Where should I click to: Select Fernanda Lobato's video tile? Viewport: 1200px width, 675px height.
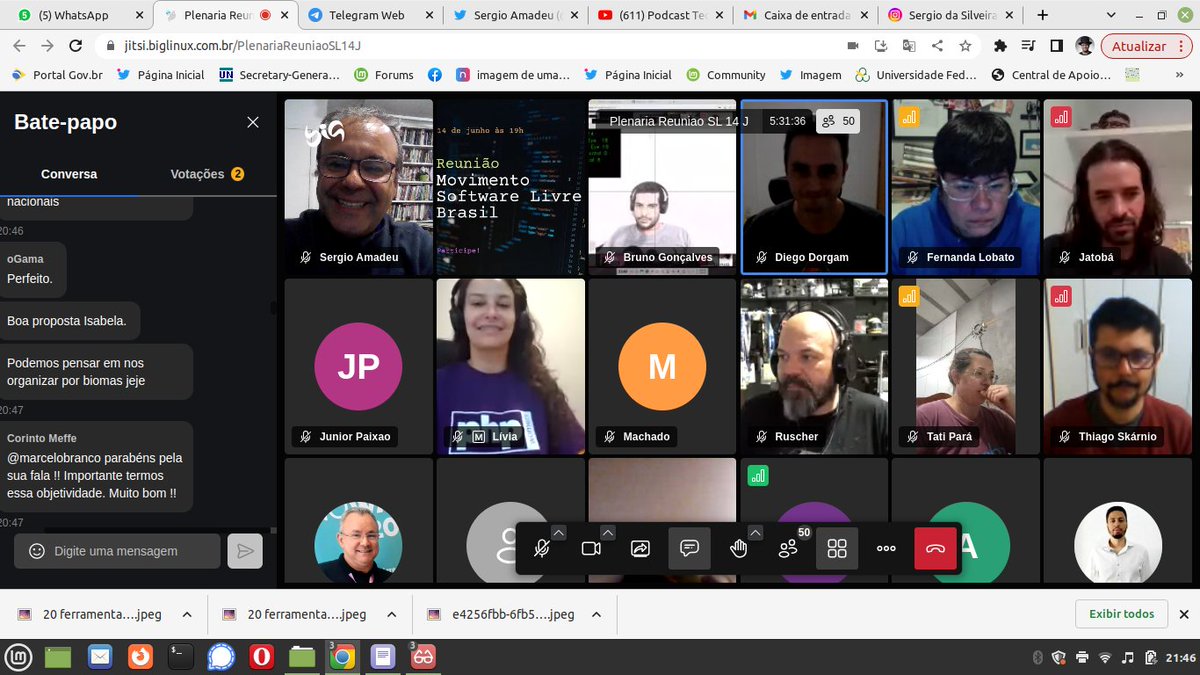[x=965, y=187]
